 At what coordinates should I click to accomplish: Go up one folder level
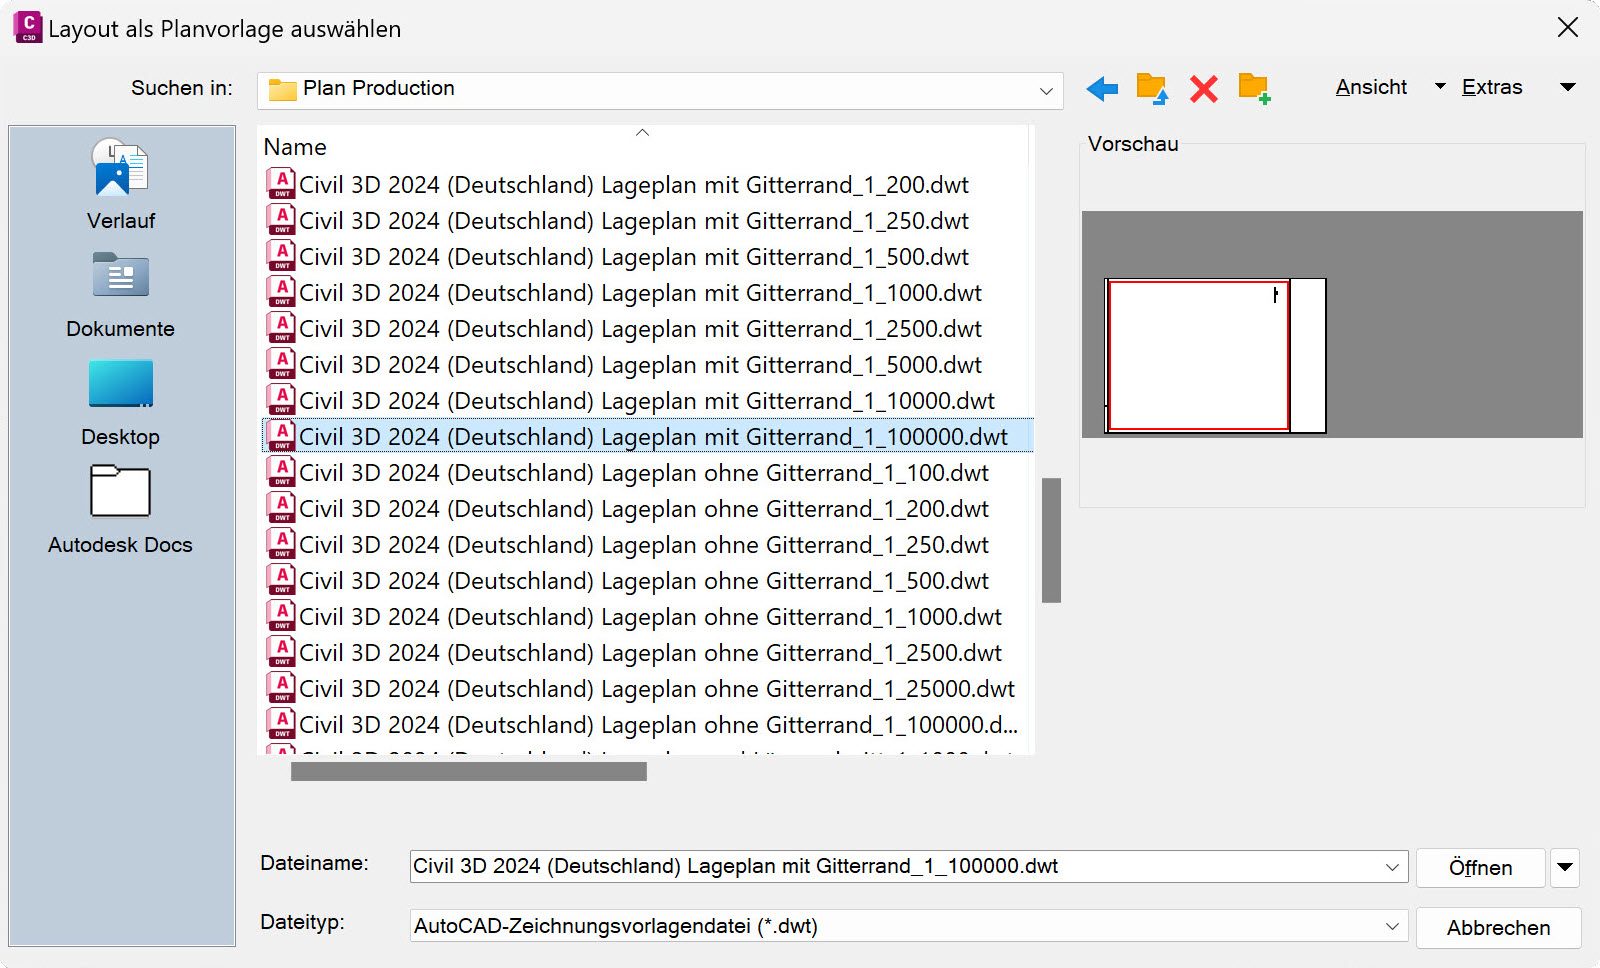(x=1152, y=89)
